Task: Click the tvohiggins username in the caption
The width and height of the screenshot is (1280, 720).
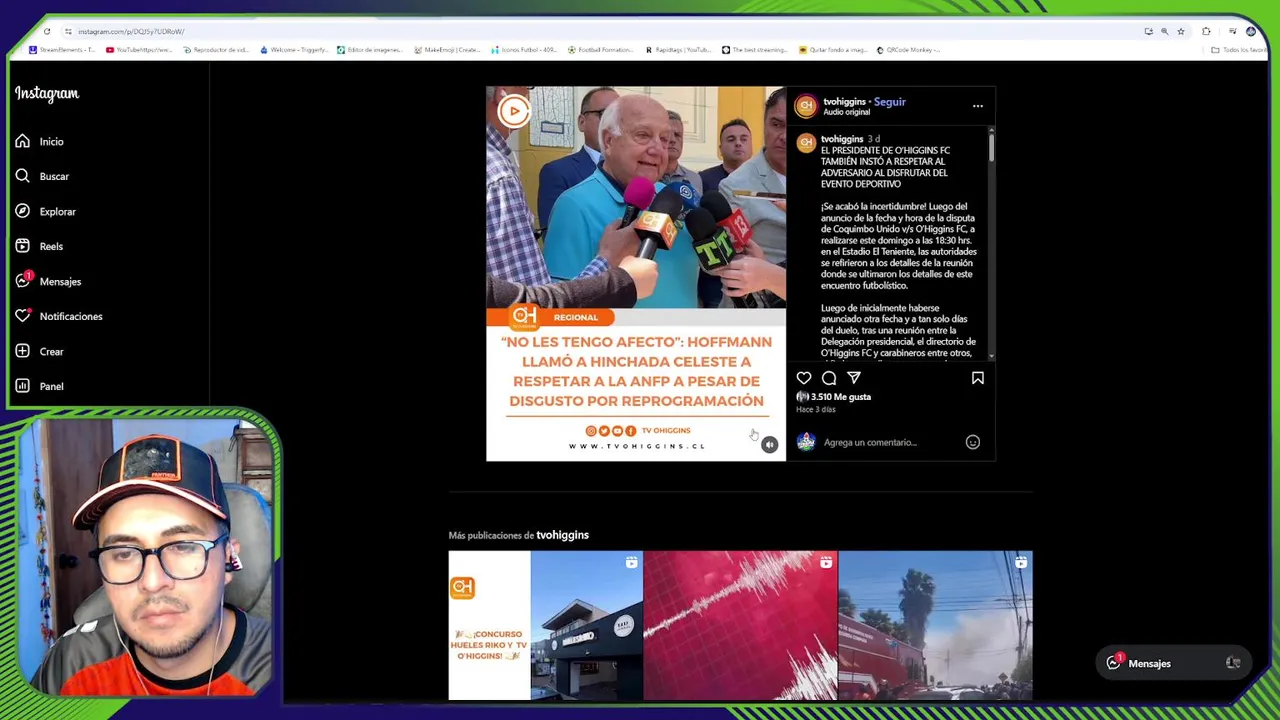Action: [842, 139]
